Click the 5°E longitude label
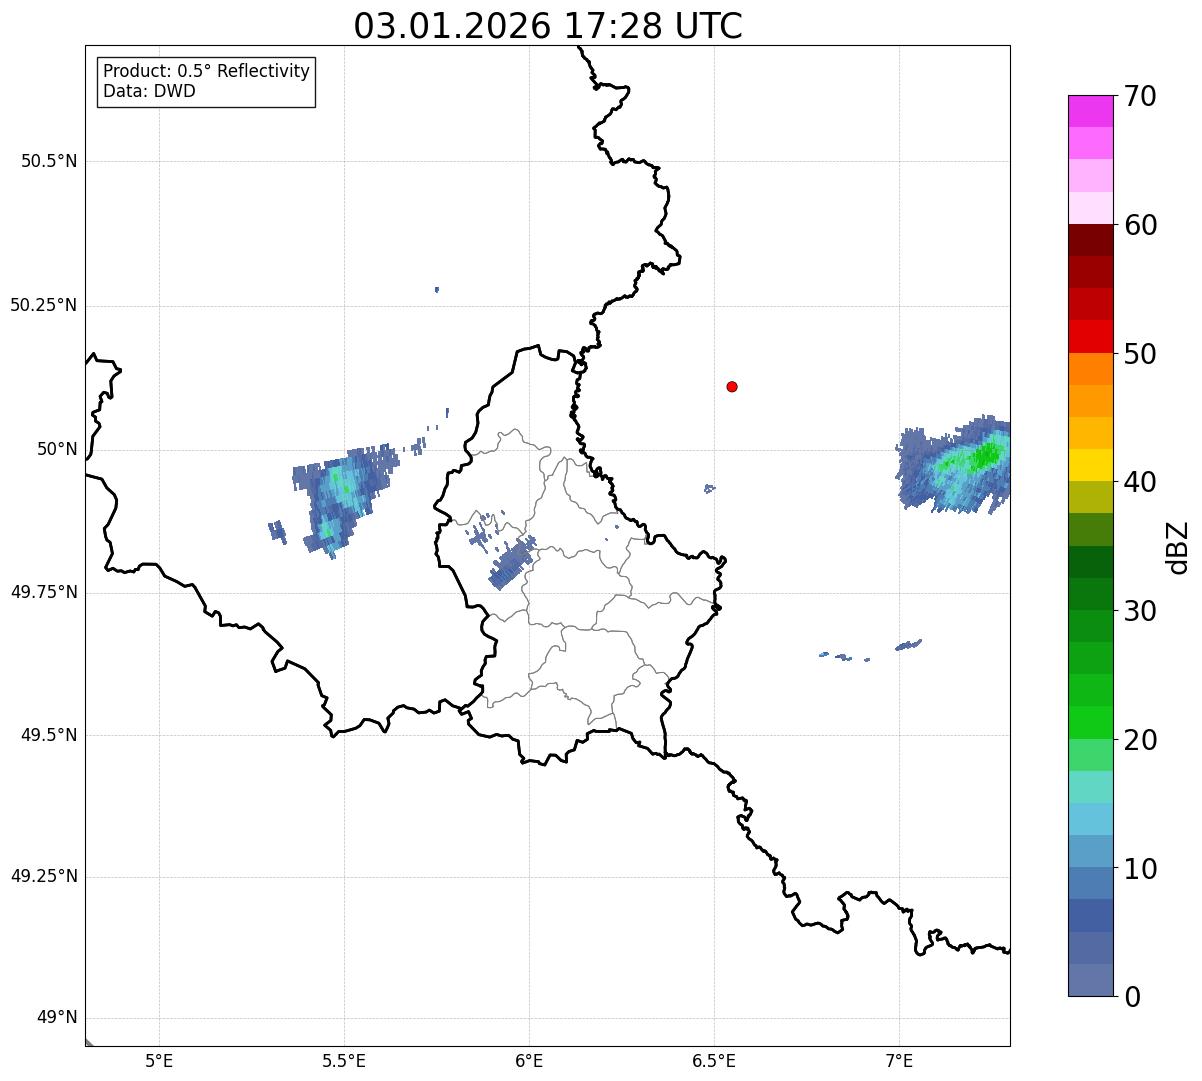Viewport: 1202px width, 1081px height. click(159, 1060)
